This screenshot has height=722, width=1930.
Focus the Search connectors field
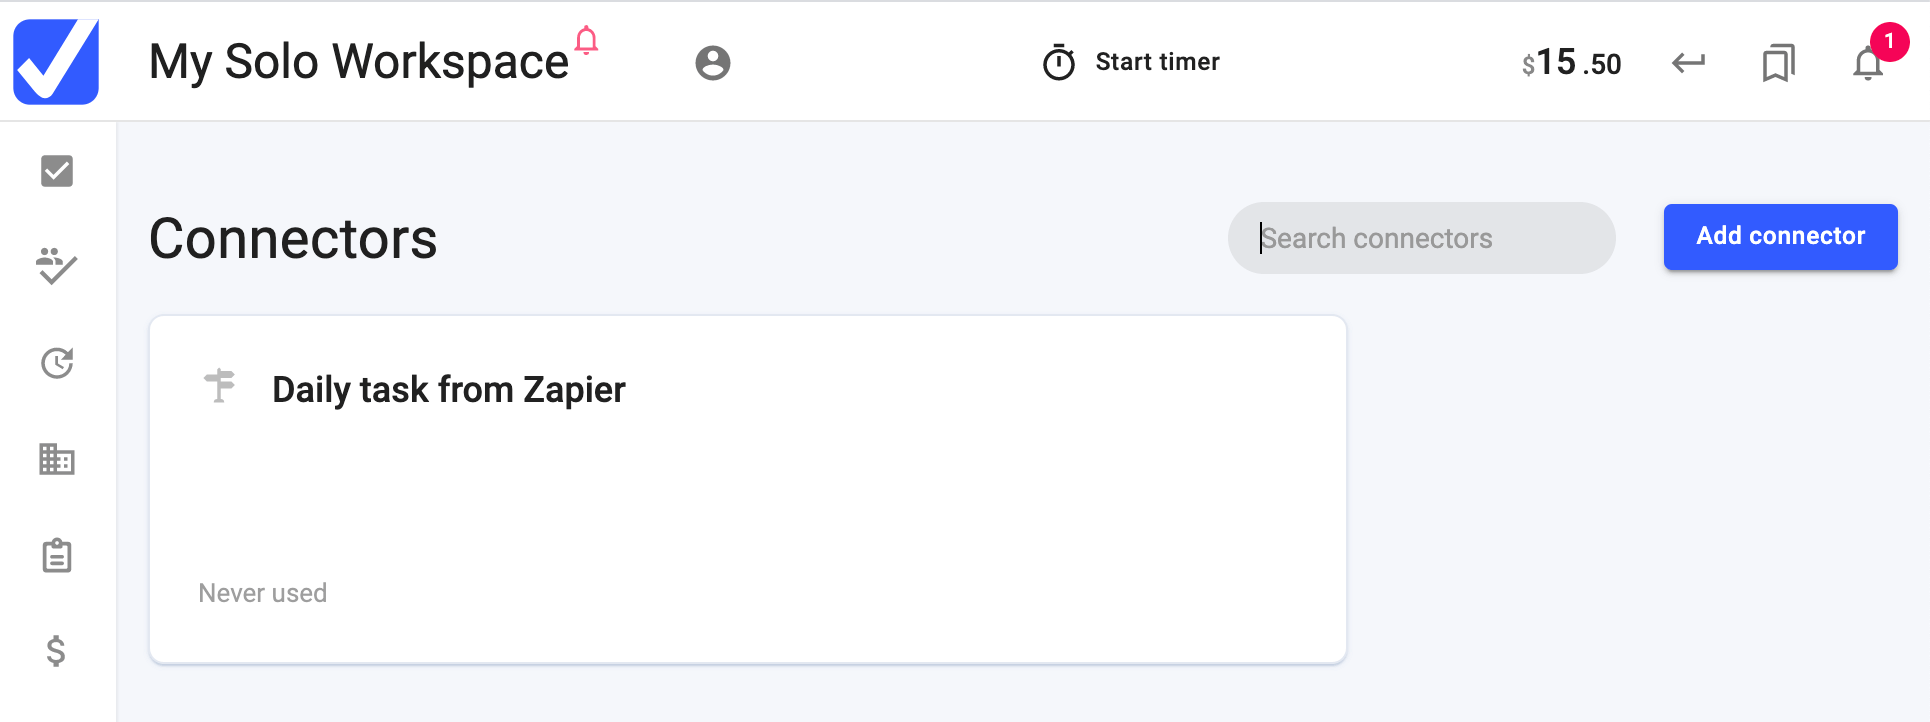click(x=1421, y=238)
